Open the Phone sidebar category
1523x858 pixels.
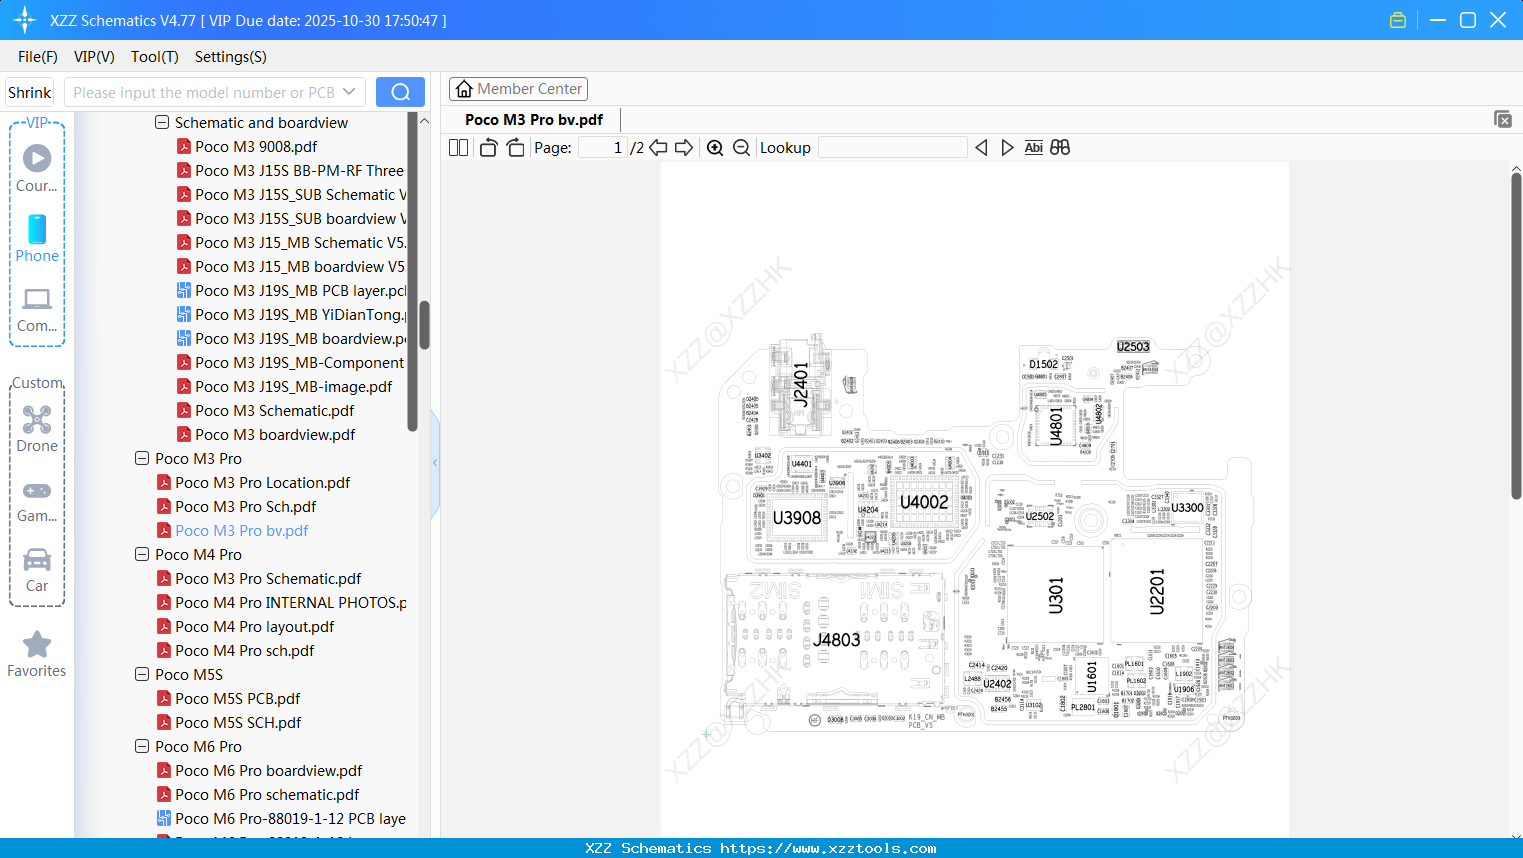[x=37, y=238]
